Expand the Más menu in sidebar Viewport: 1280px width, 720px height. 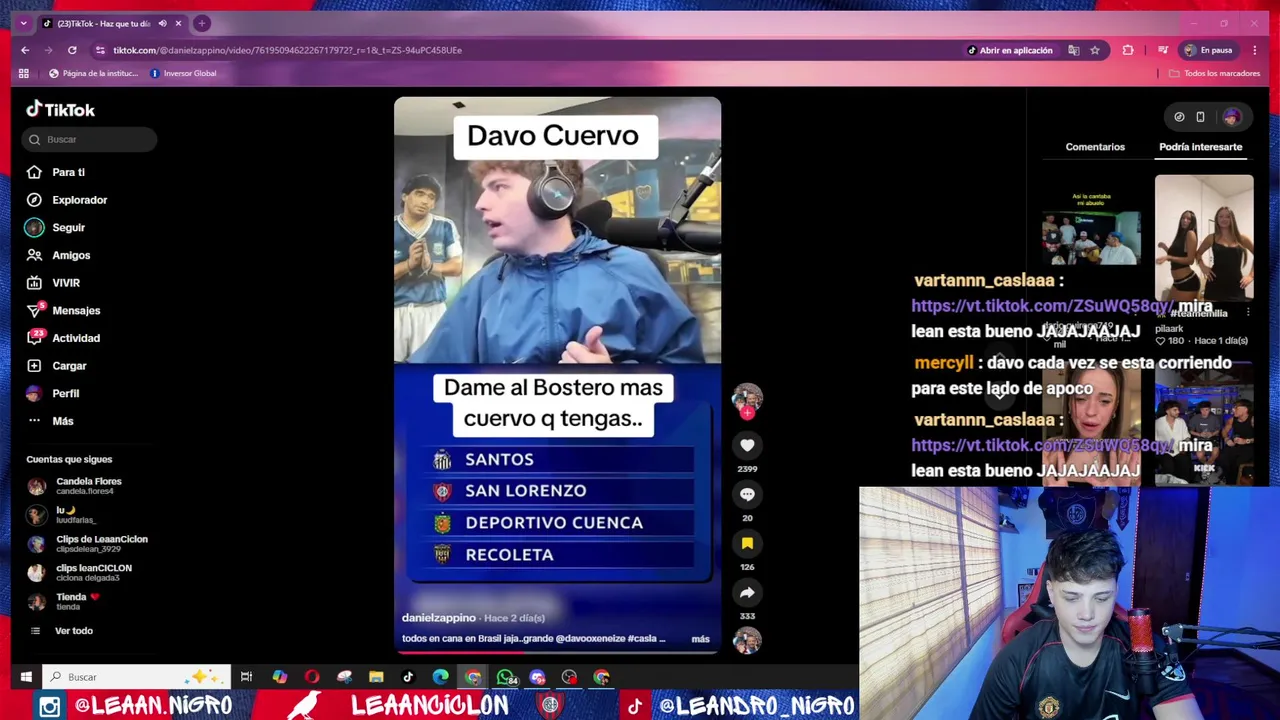tap(50, 421)
